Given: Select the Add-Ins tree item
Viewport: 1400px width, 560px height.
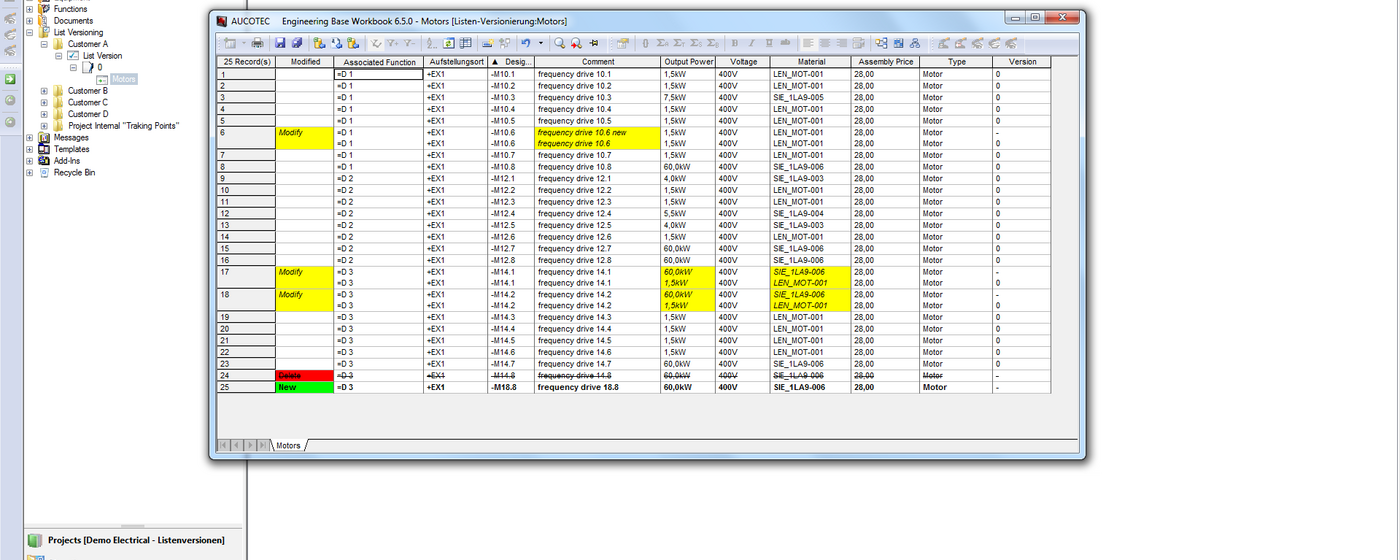Looking at the screenshot, I should click(67, 161).
